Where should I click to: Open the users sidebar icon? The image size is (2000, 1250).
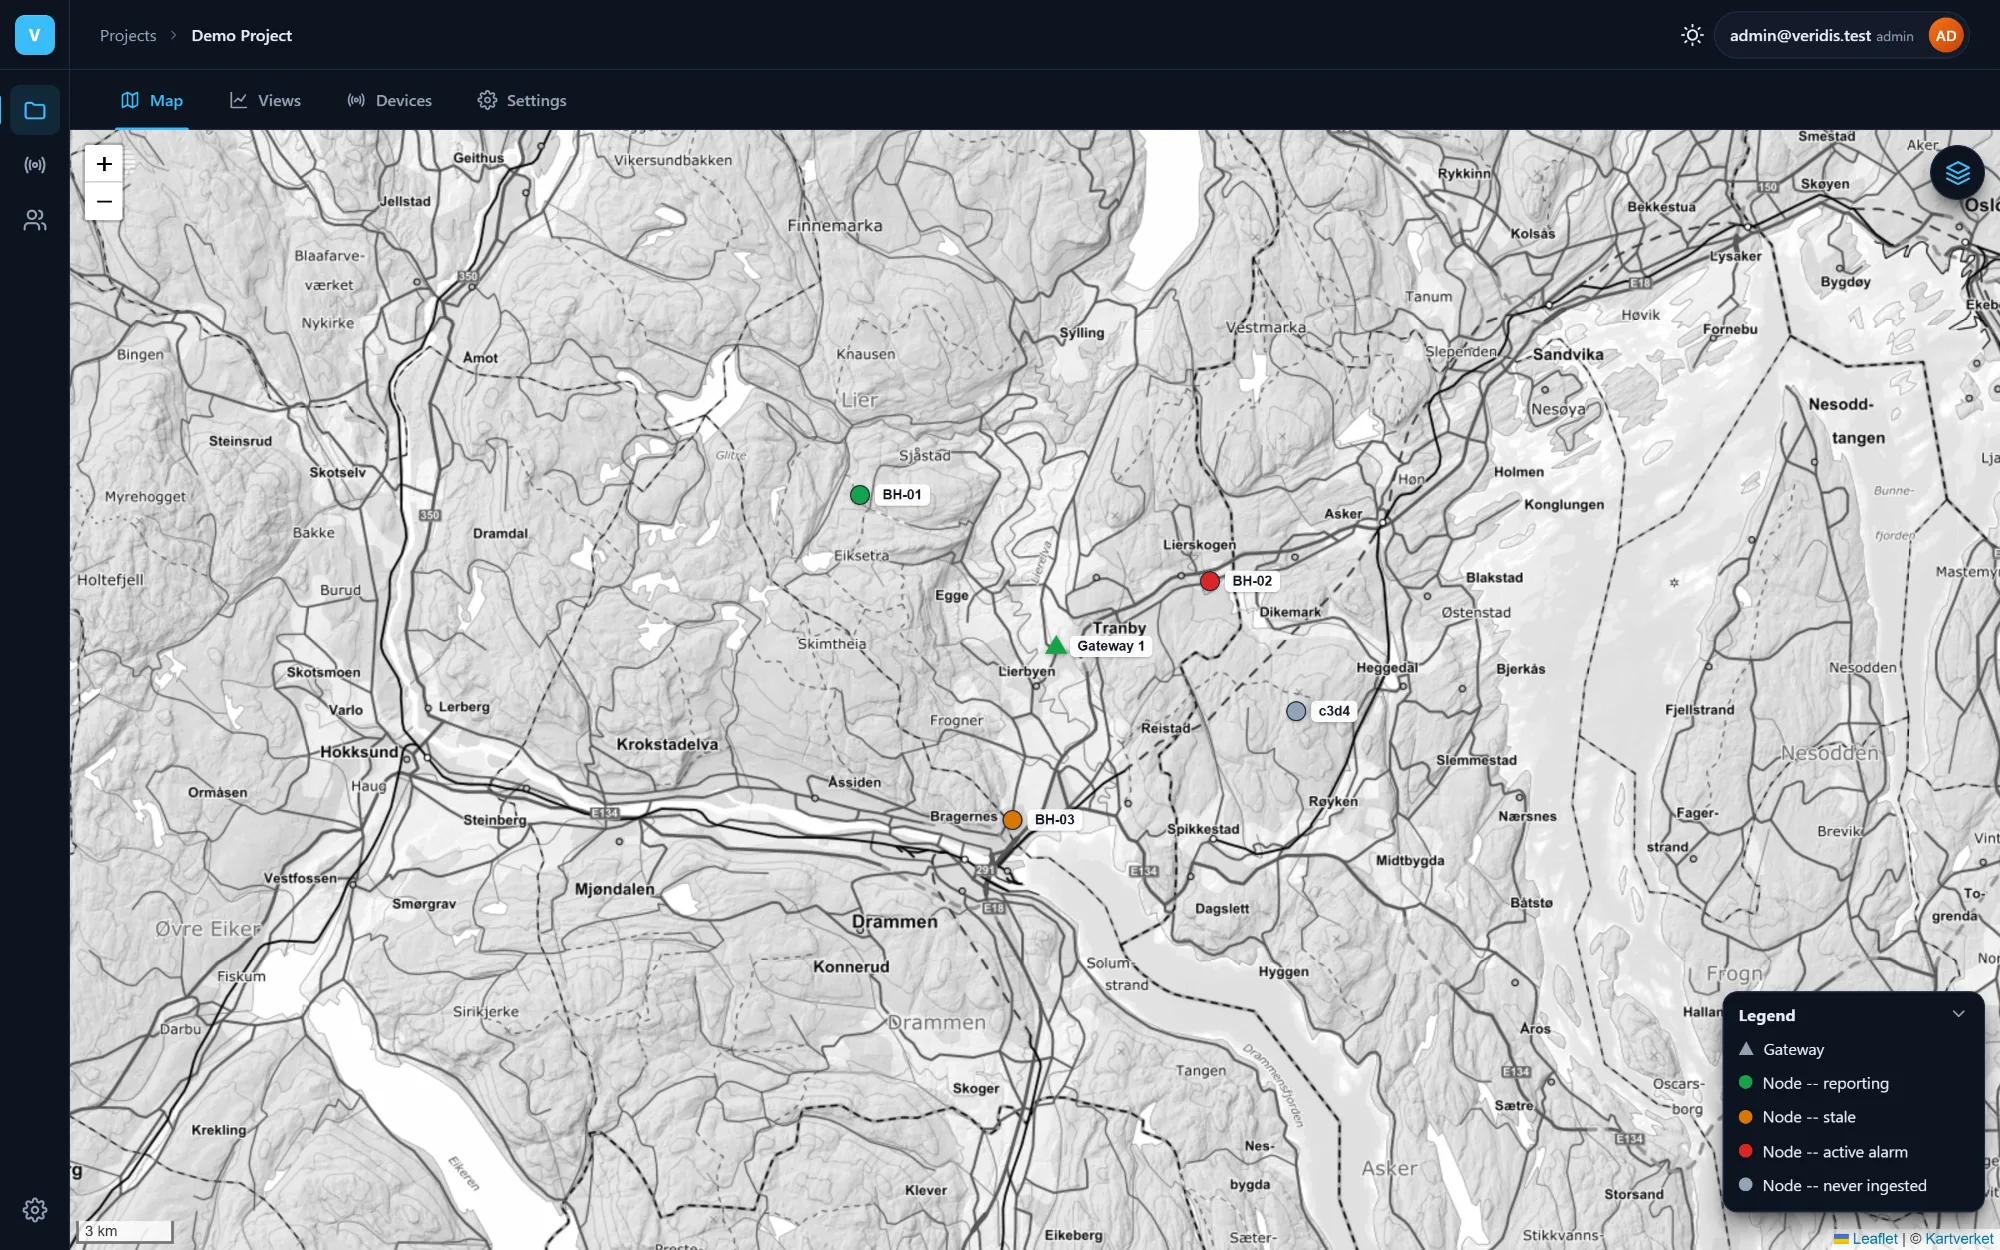[35, 220]
